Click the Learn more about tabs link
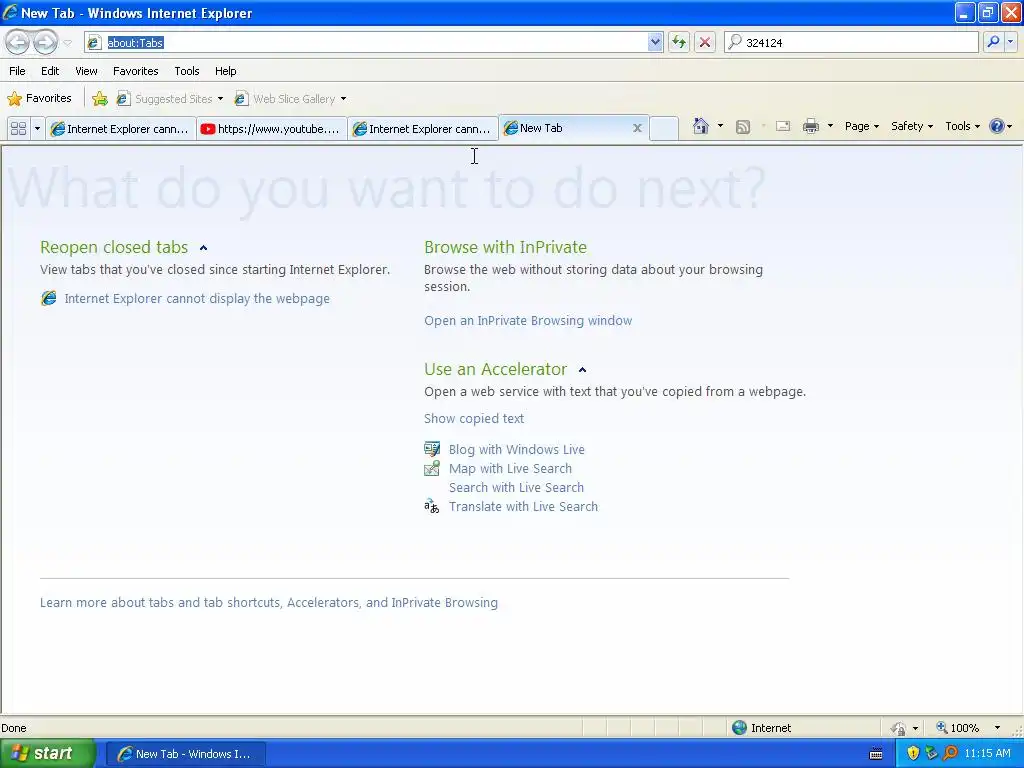This screenshot has width=1024, height=768. point(269,603)
